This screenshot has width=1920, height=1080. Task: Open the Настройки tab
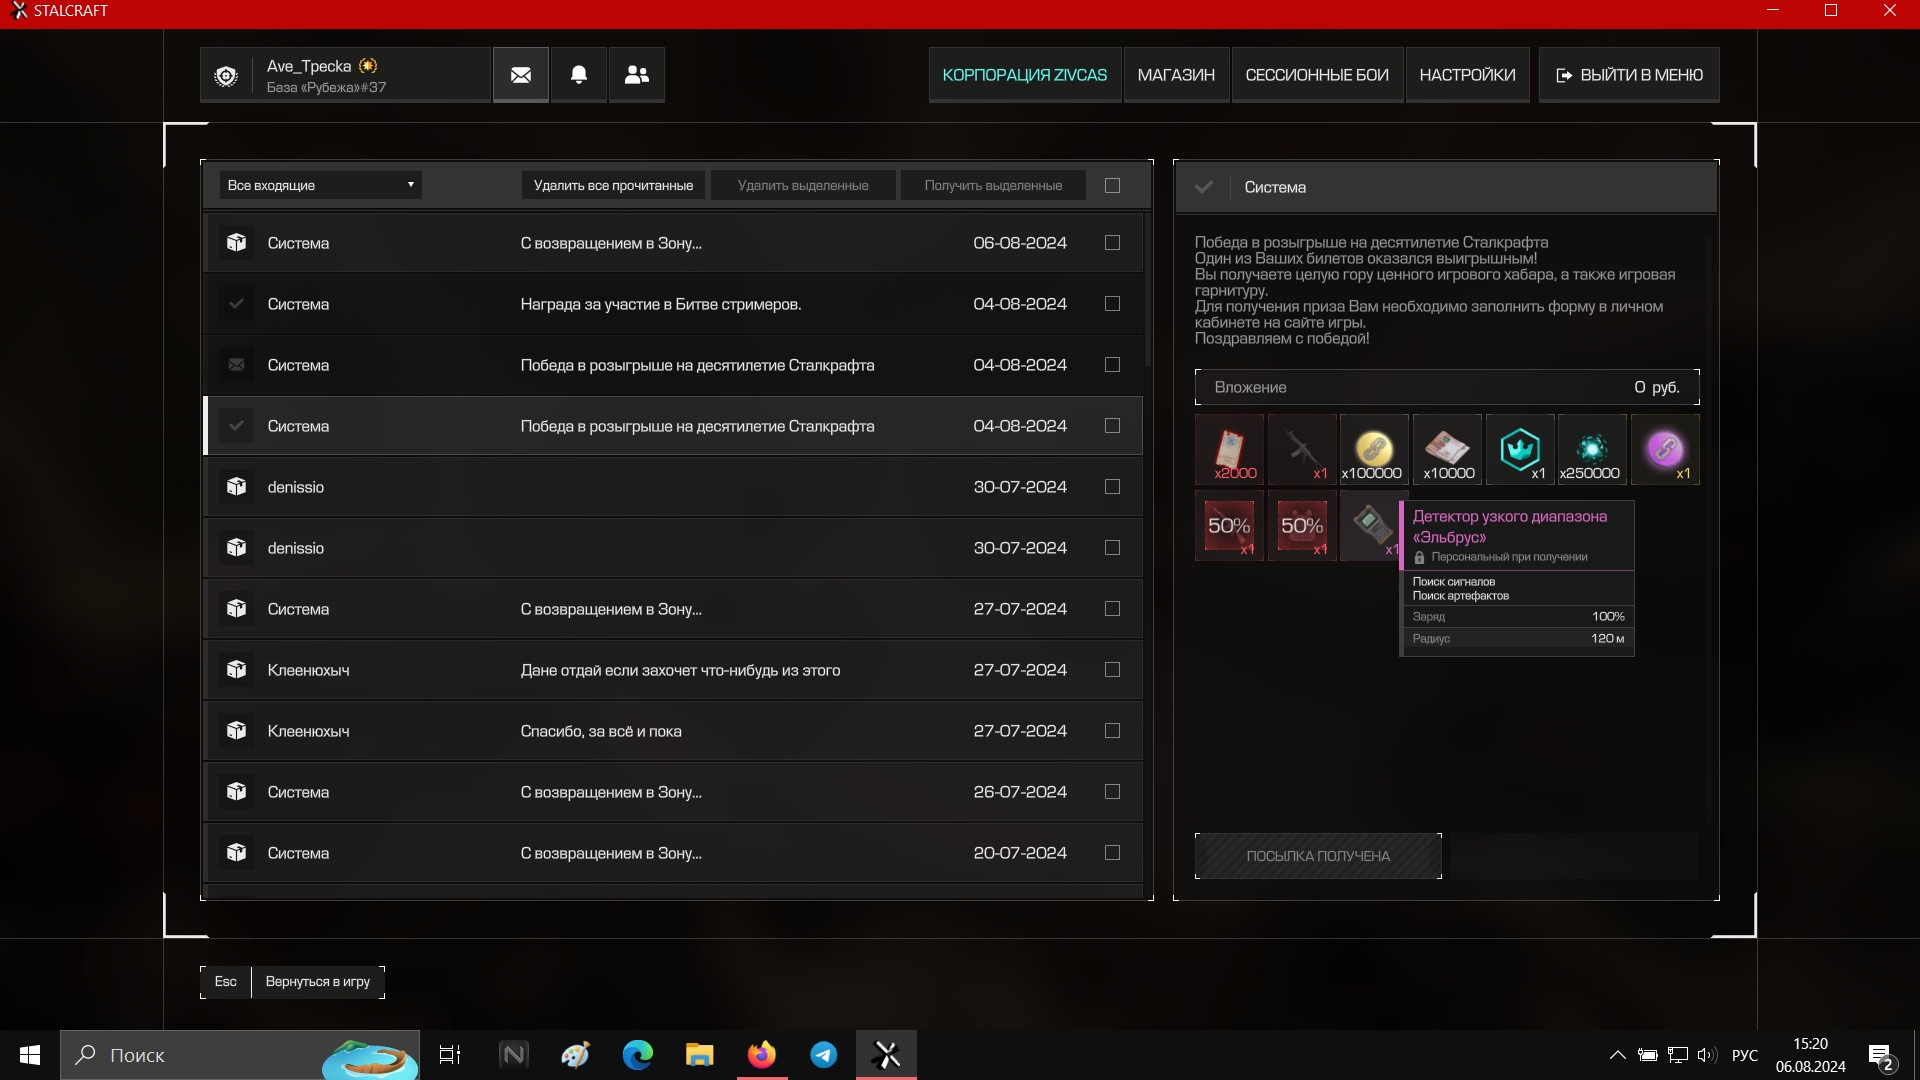[1467, 75]
